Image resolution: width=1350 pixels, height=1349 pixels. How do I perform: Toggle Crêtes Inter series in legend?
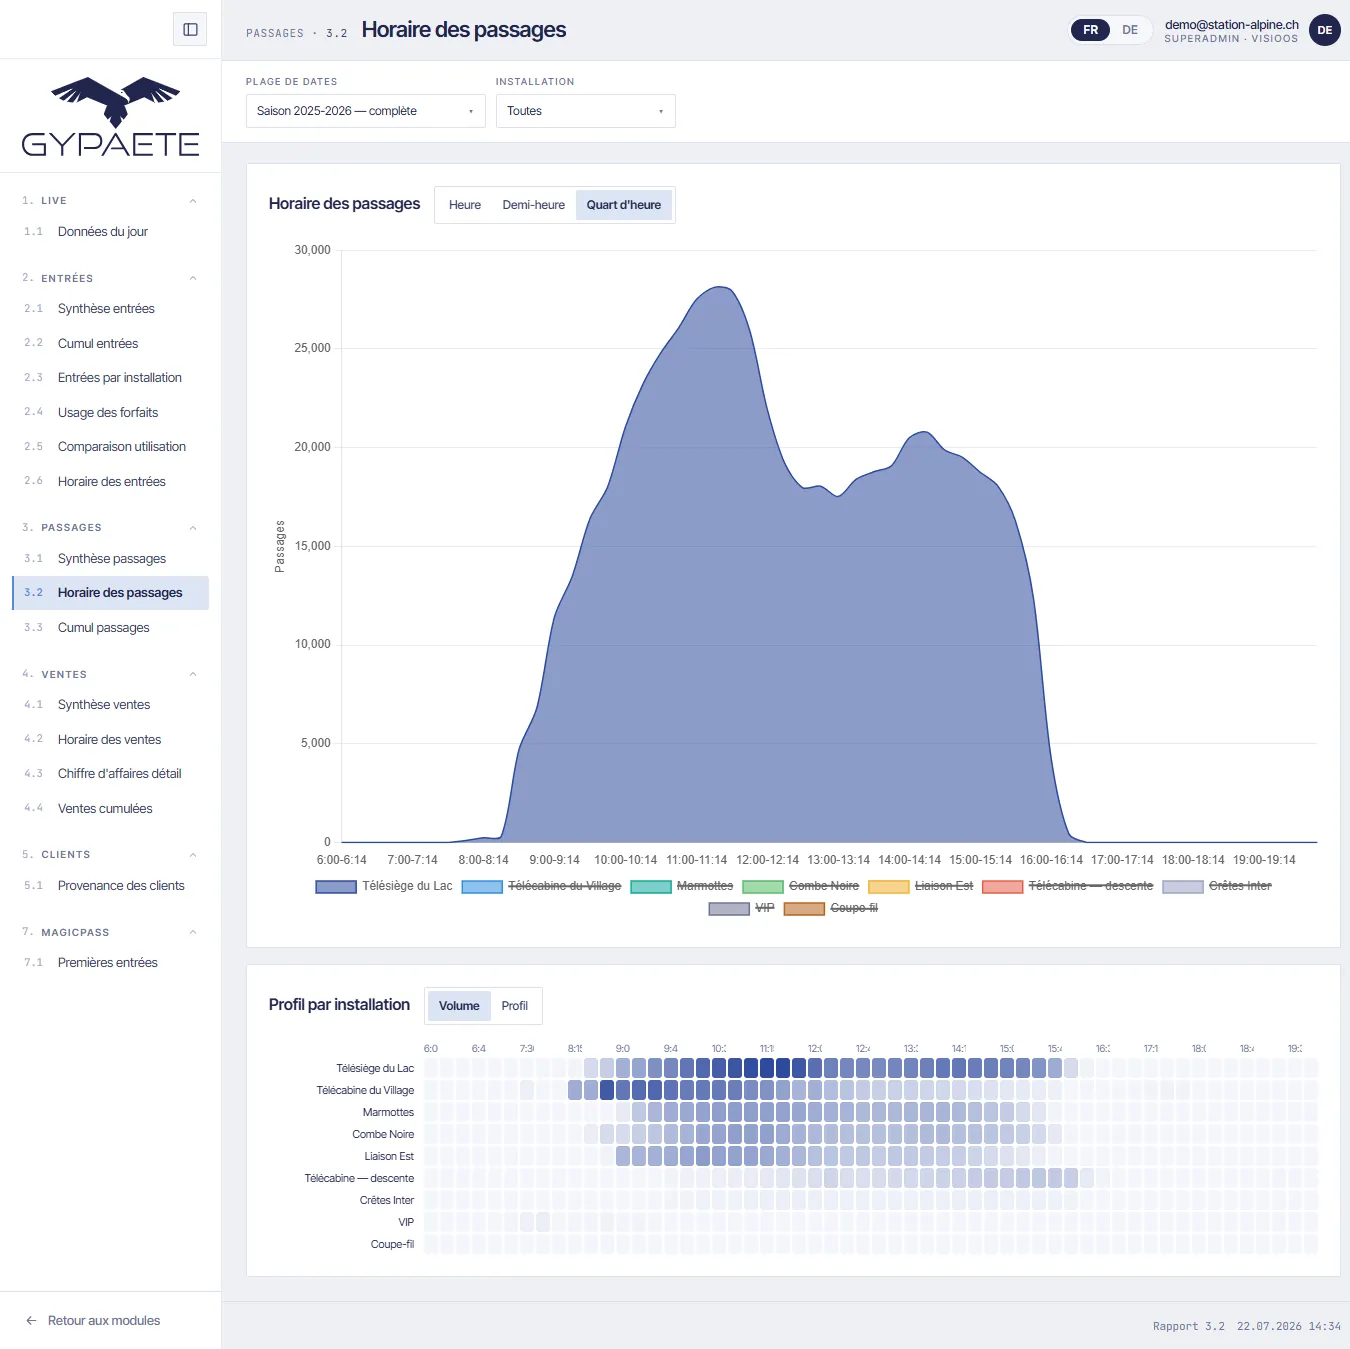click(x=1217, y=886)
